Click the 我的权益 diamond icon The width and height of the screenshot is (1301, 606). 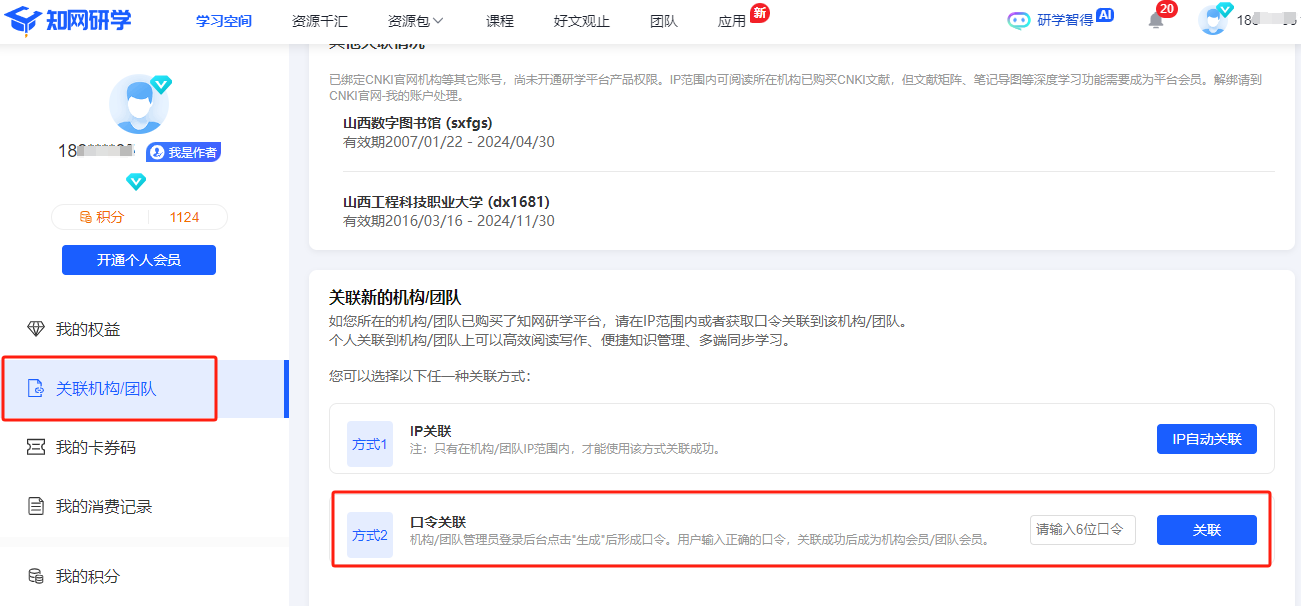click(36, 330)
